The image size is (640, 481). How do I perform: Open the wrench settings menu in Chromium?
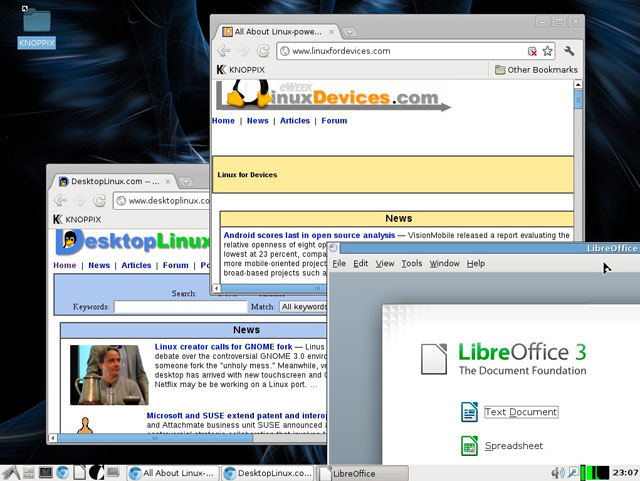pyautogui.click(x=569, y=51)
